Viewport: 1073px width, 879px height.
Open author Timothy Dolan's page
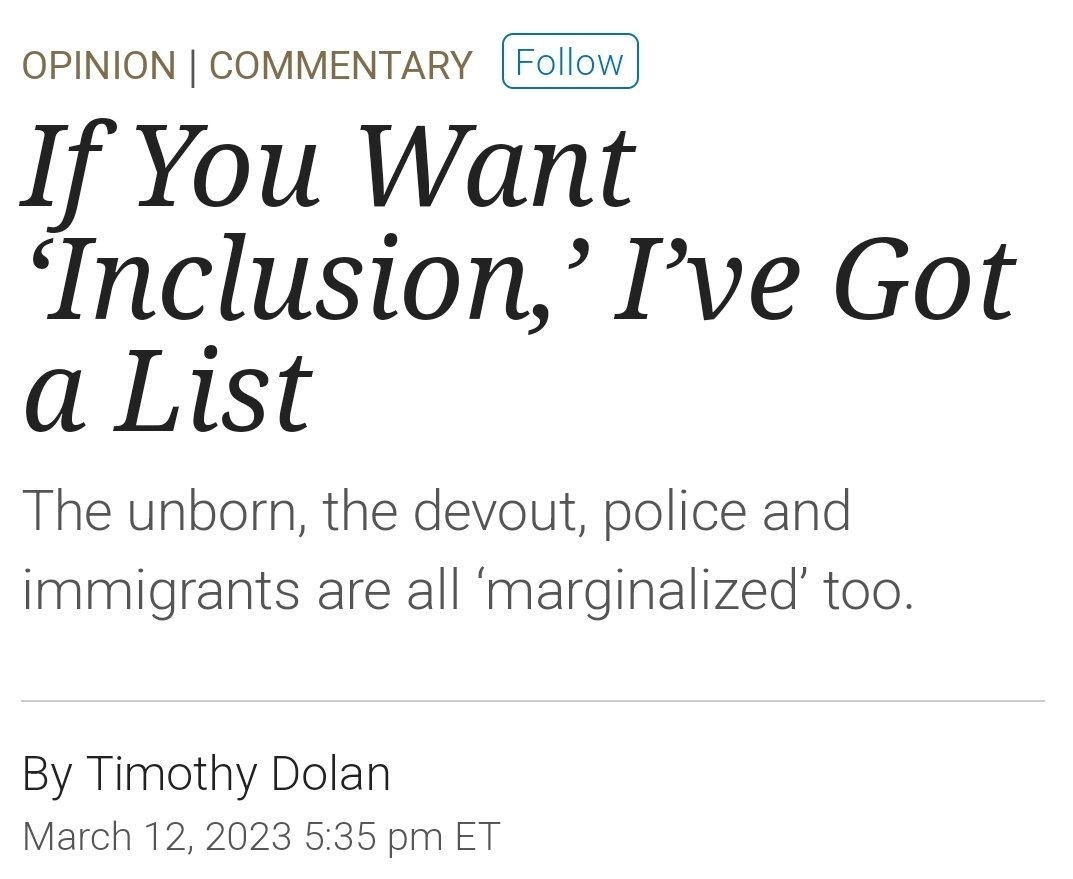click(238, 774)
